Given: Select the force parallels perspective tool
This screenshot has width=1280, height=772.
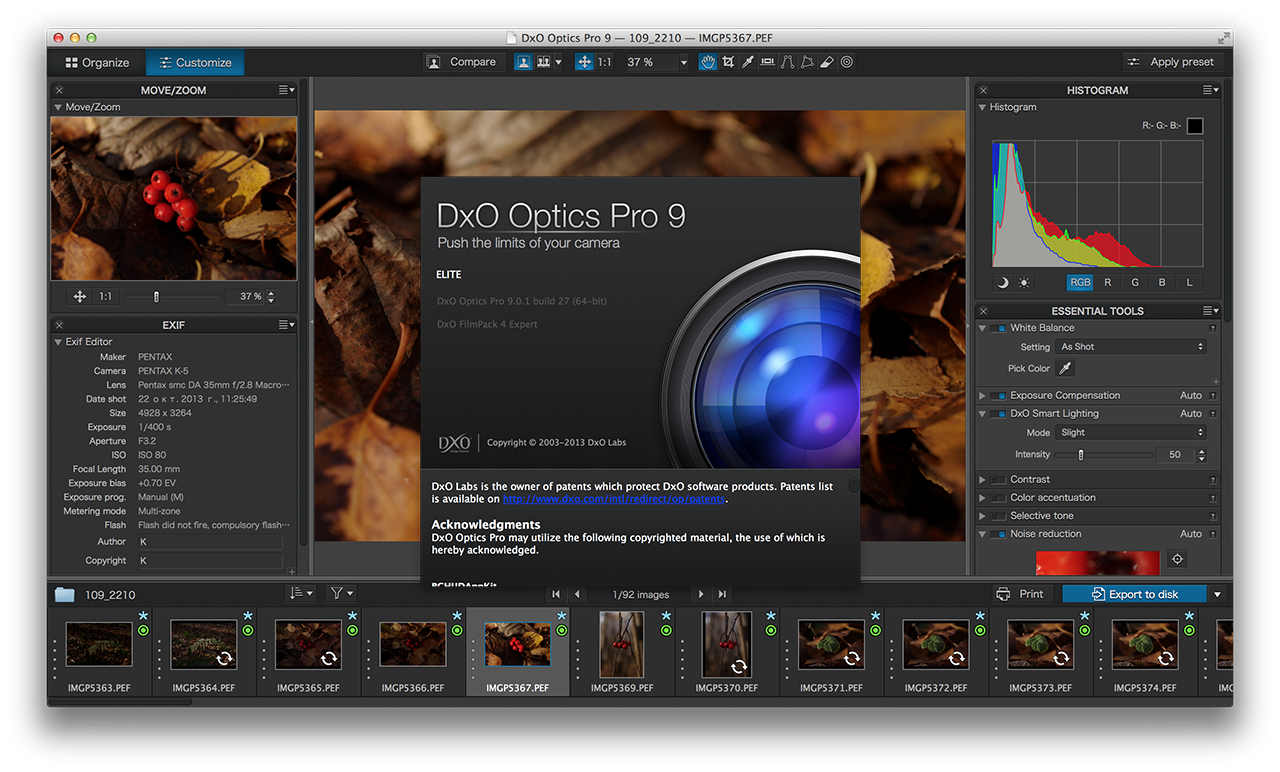Looking at the screenshot, I should 787,62.
